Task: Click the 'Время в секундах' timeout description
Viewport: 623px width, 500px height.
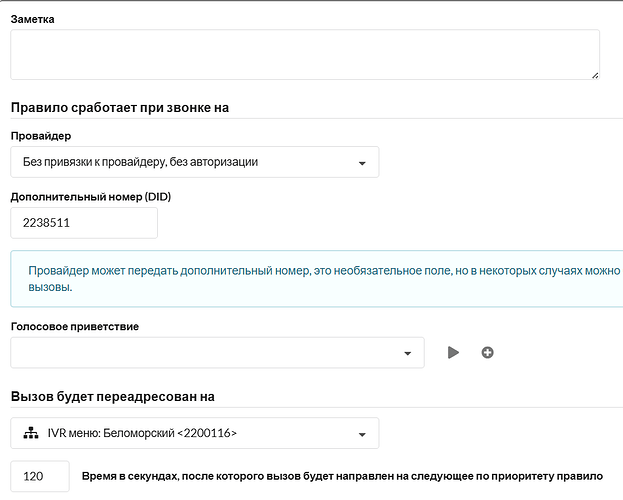Action: tap(342, 476)
